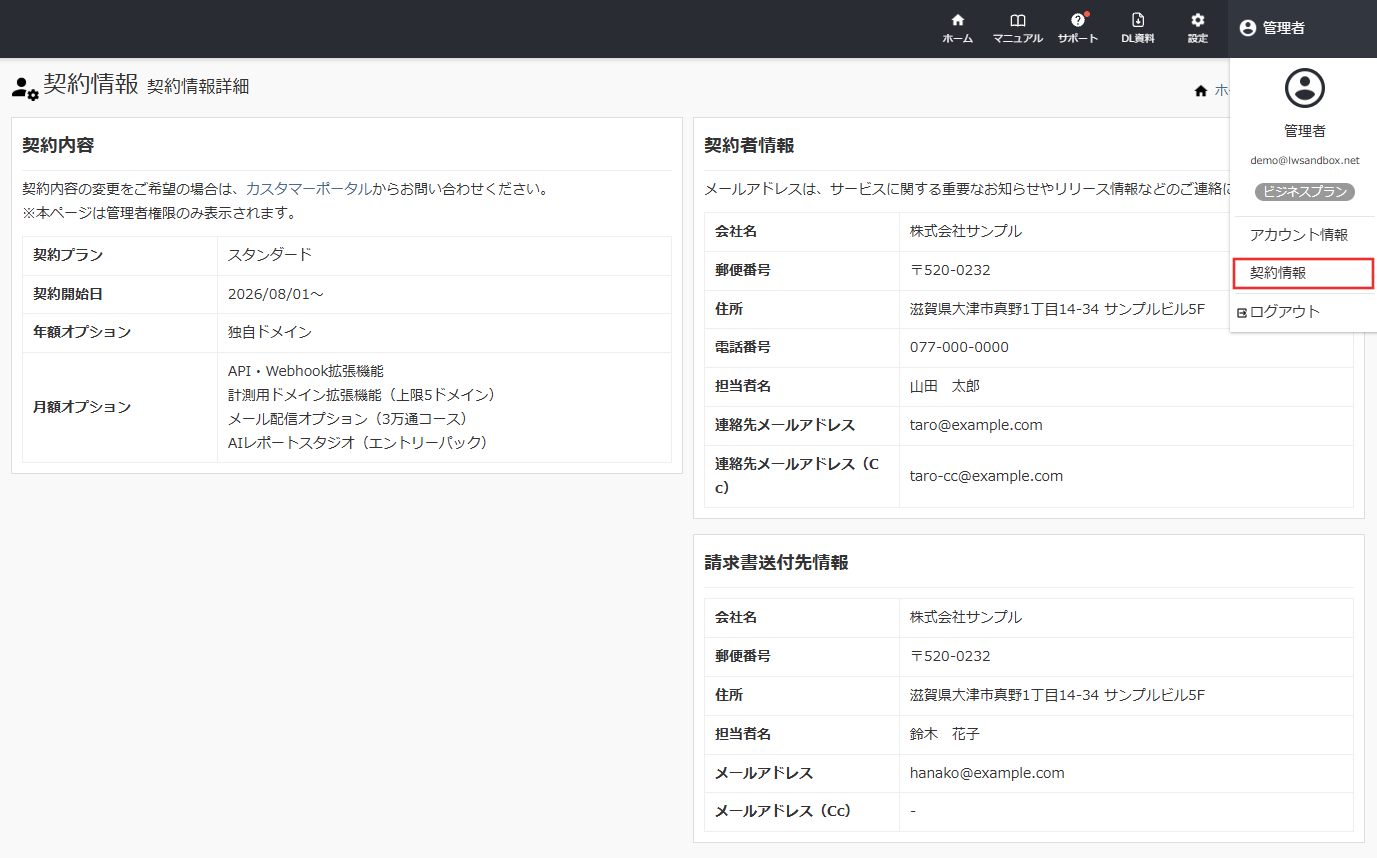This screenshot has width=1377, height=858.
Task: Click the breadcrumb home icon
Action: point(1201,91)
